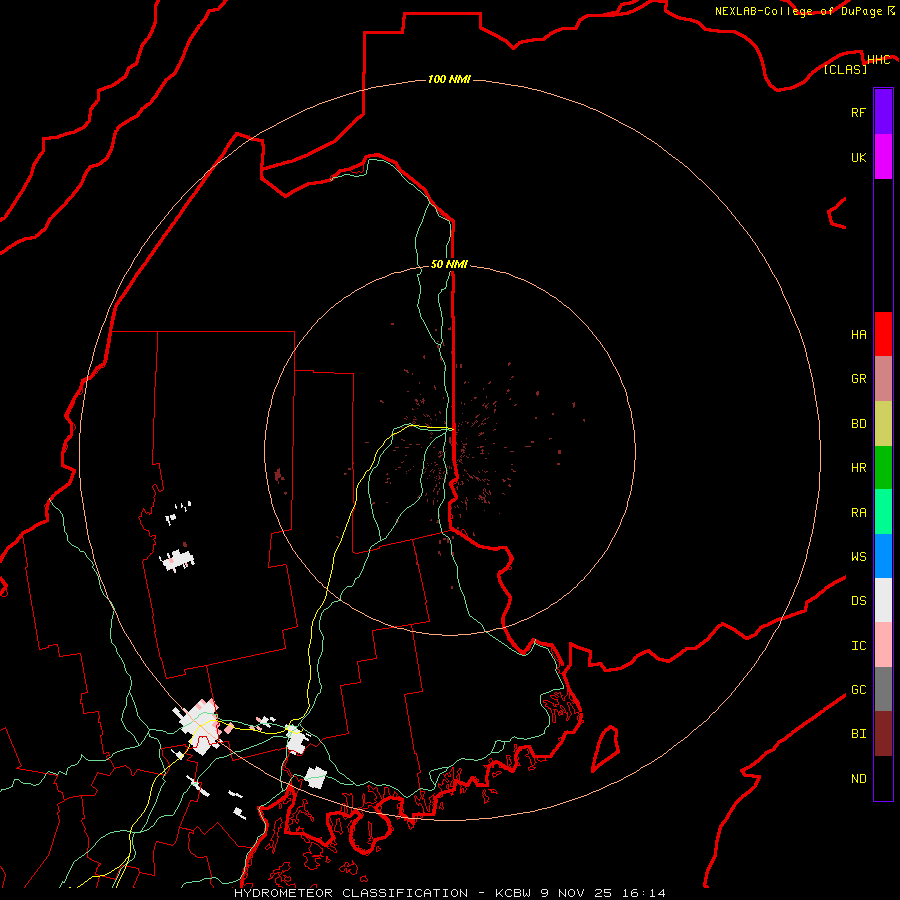Click the WS legend label
900x900 pixels.
point(858,557)
